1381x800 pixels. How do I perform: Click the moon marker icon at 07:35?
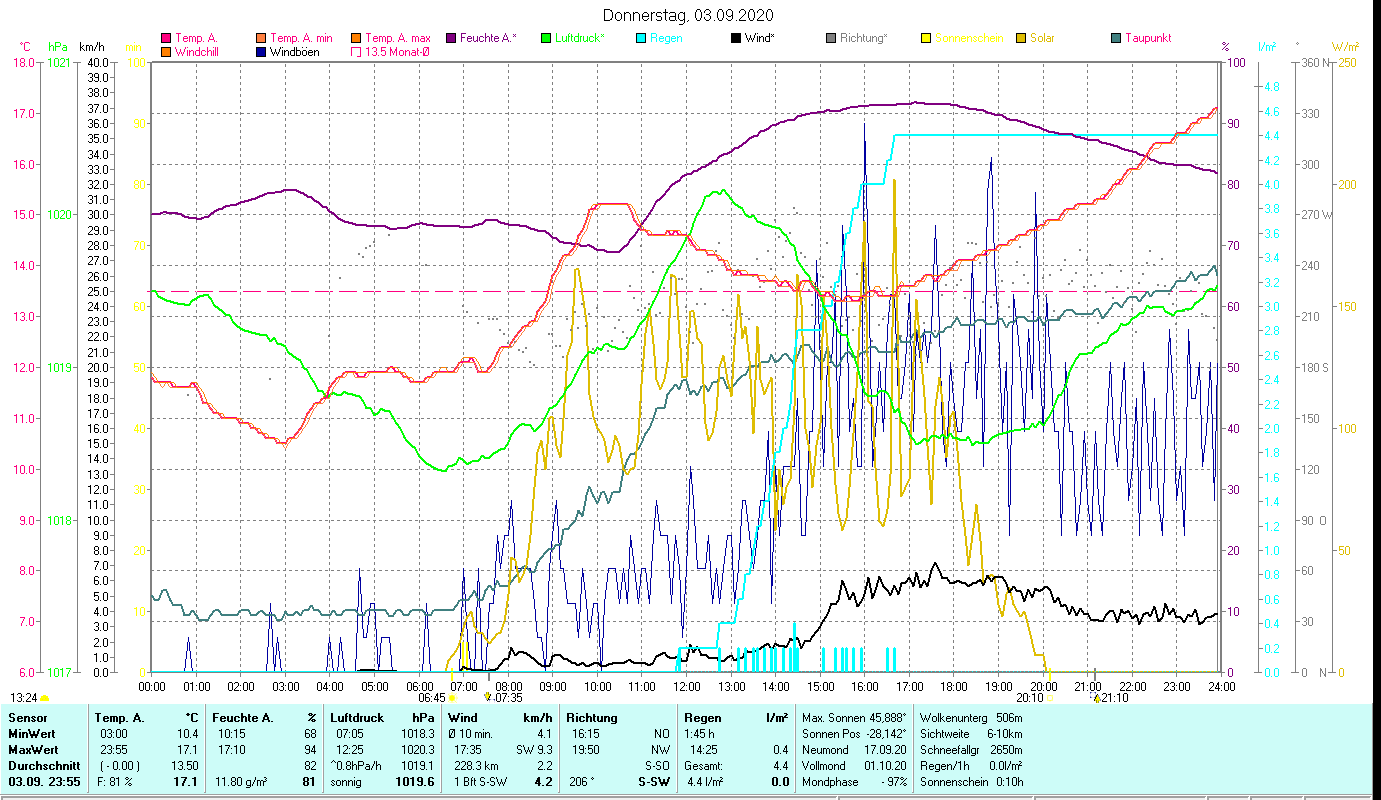click(488, 697)
